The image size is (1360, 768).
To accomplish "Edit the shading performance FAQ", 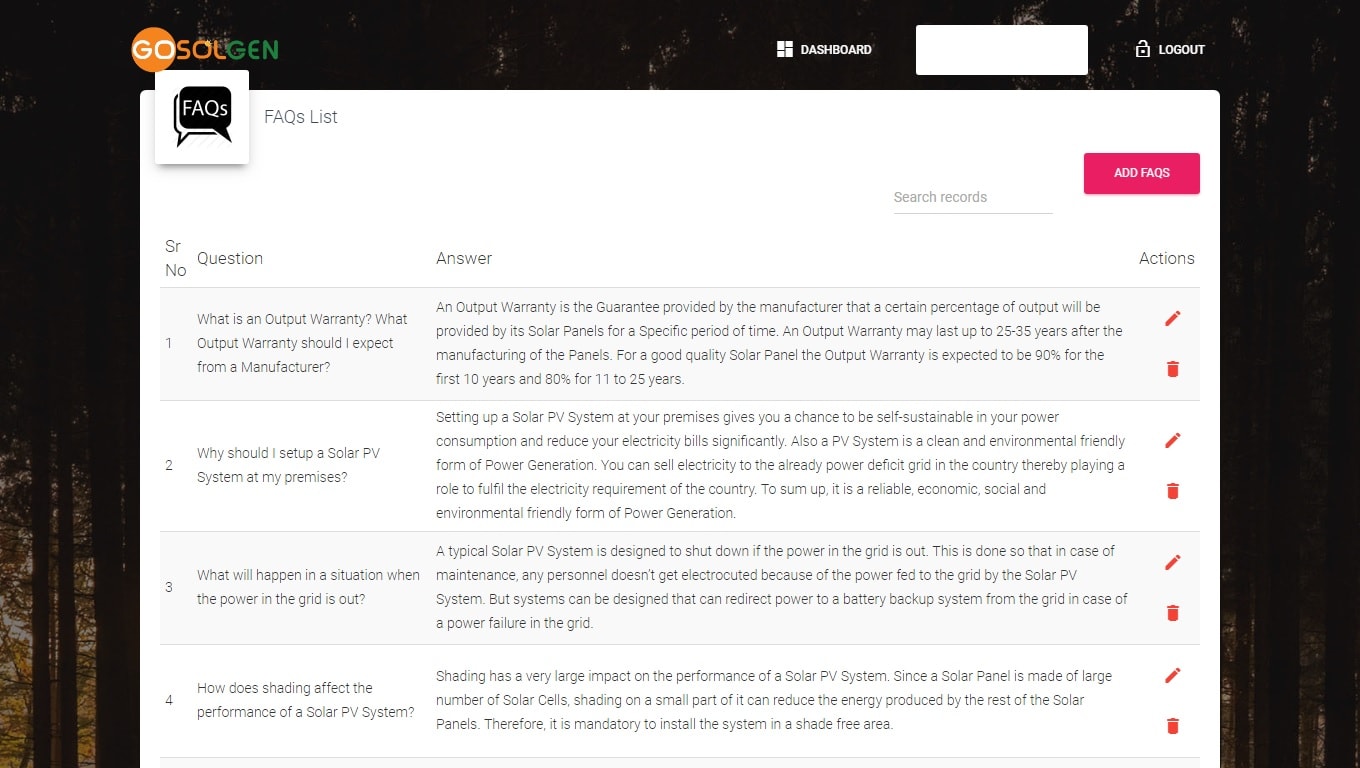I will (x=1173, y=675).
